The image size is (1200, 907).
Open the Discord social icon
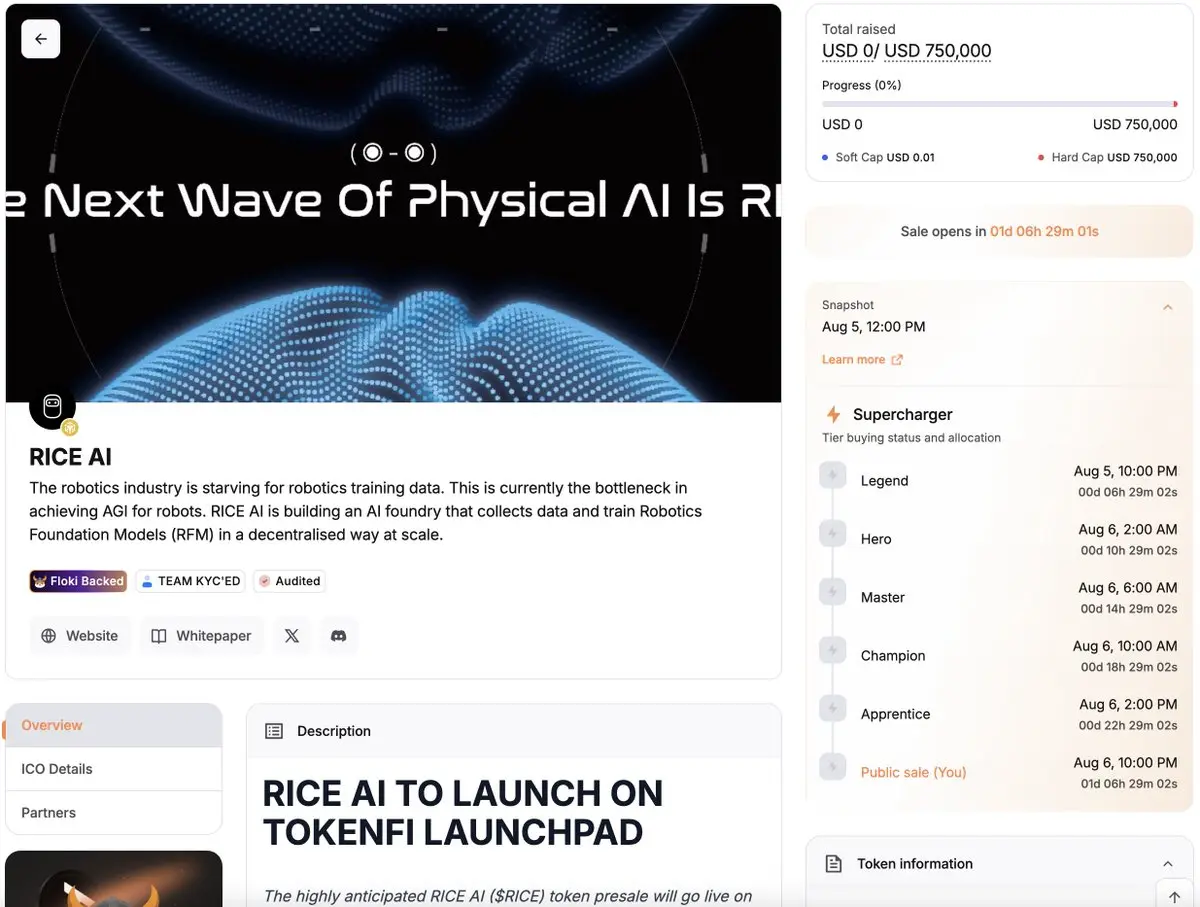pos(339,636)
